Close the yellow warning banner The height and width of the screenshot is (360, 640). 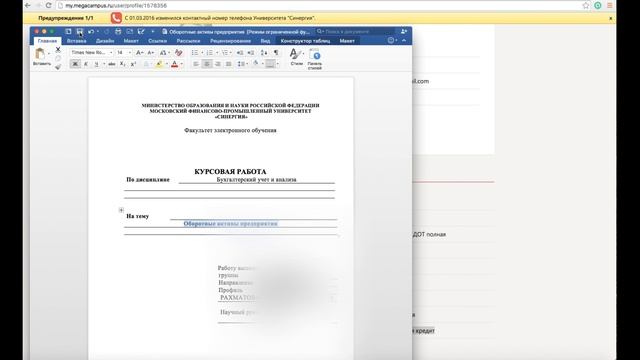(611, 18)
